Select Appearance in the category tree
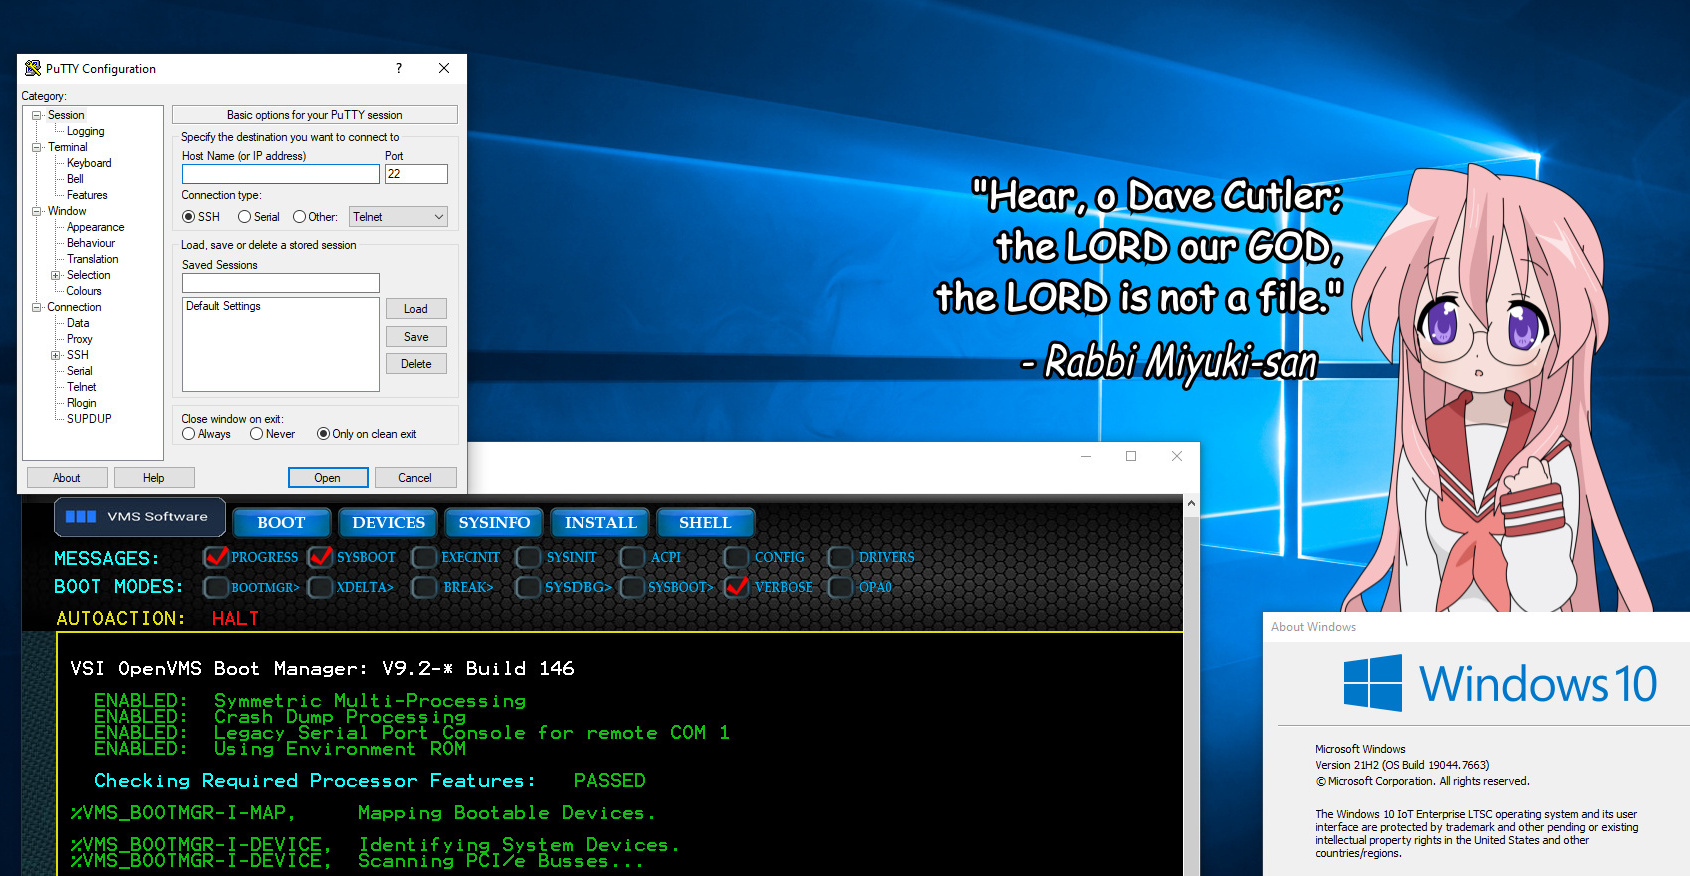Image resolution: width=1690 pixels, height=876 pixels. coord(95,227)
